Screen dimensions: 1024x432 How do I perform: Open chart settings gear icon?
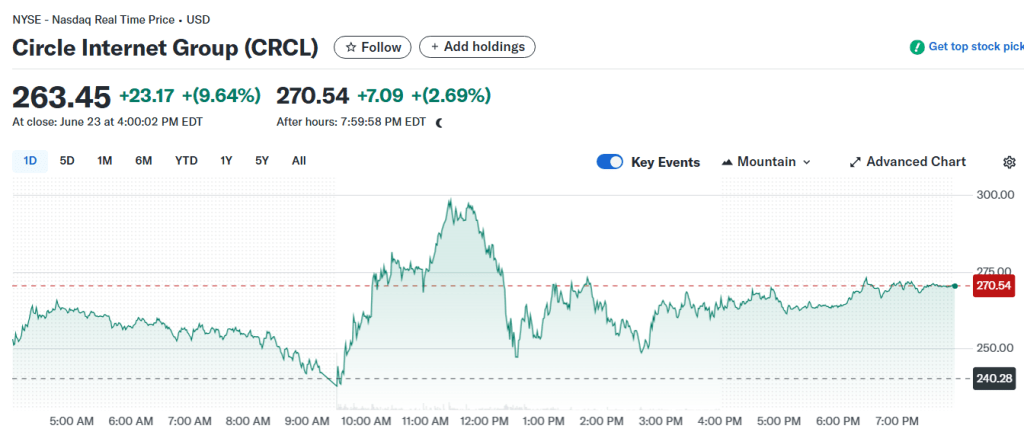click(x=1010, y=162)
